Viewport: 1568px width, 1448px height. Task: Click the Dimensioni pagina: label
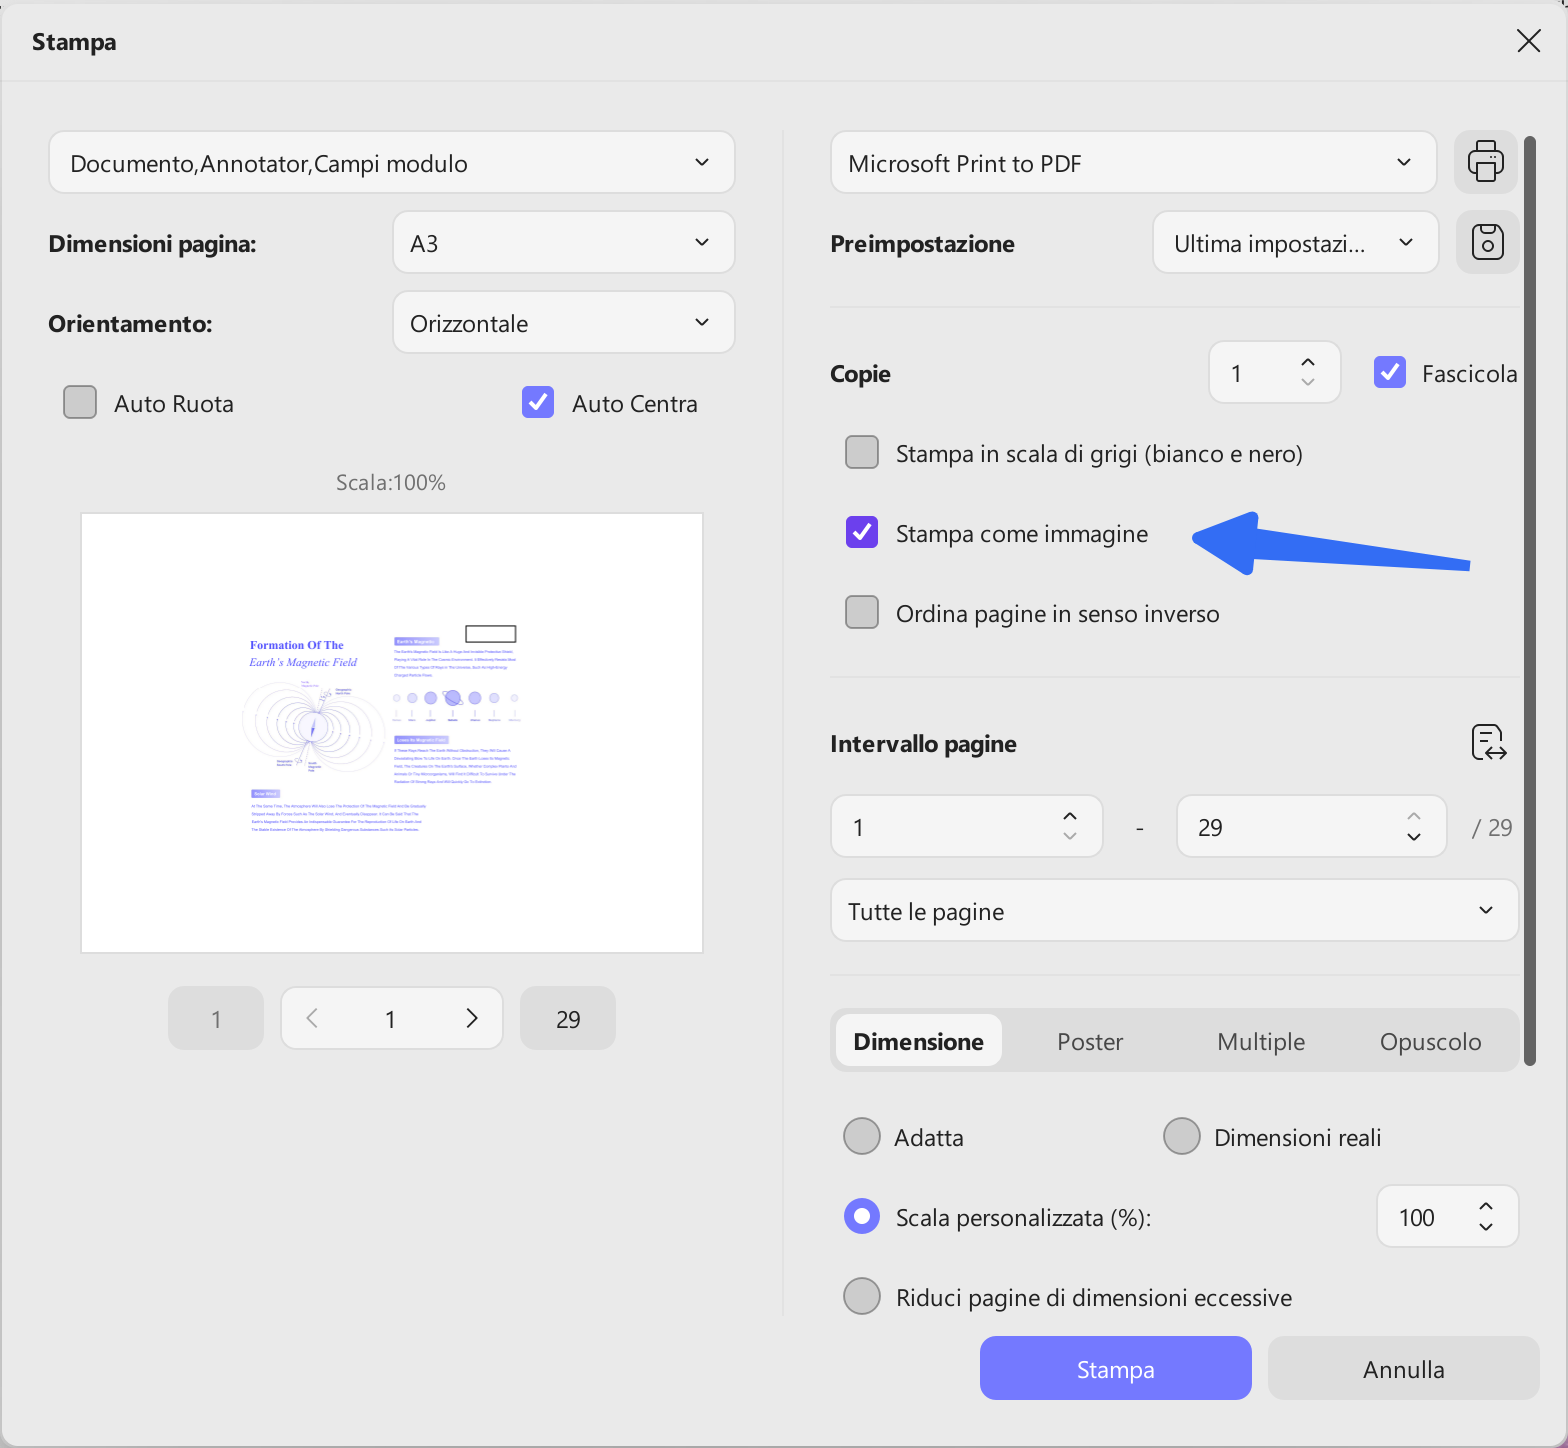(152, 243)
